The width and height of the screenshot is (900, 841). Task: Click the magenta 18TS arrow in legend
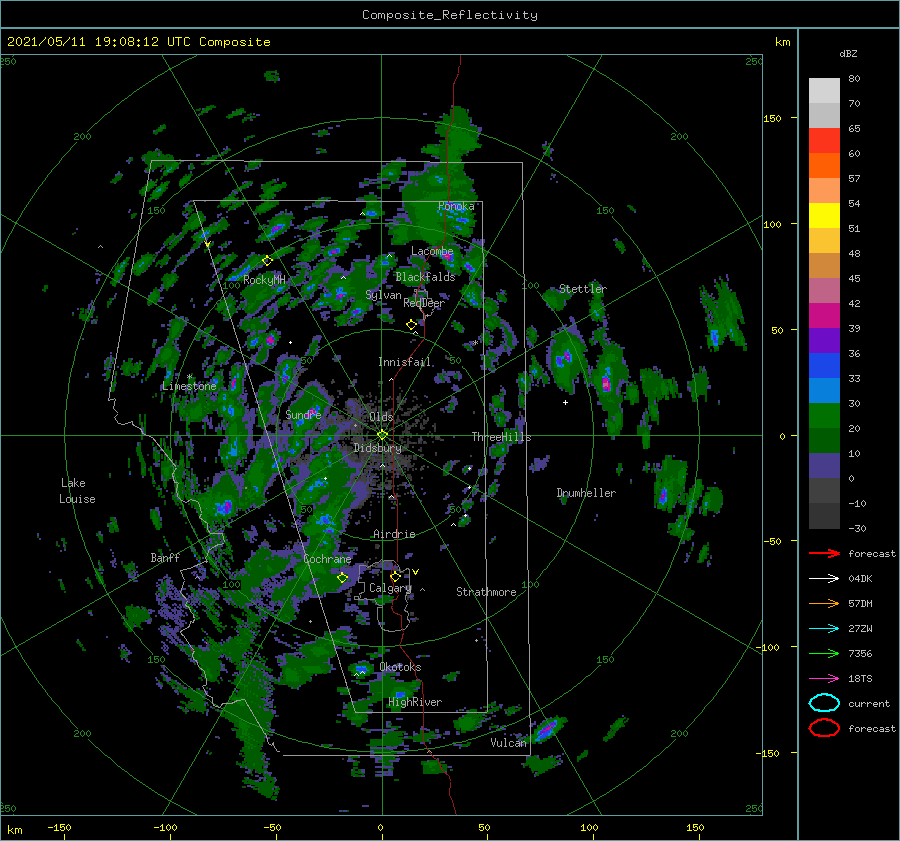(824, 678)
